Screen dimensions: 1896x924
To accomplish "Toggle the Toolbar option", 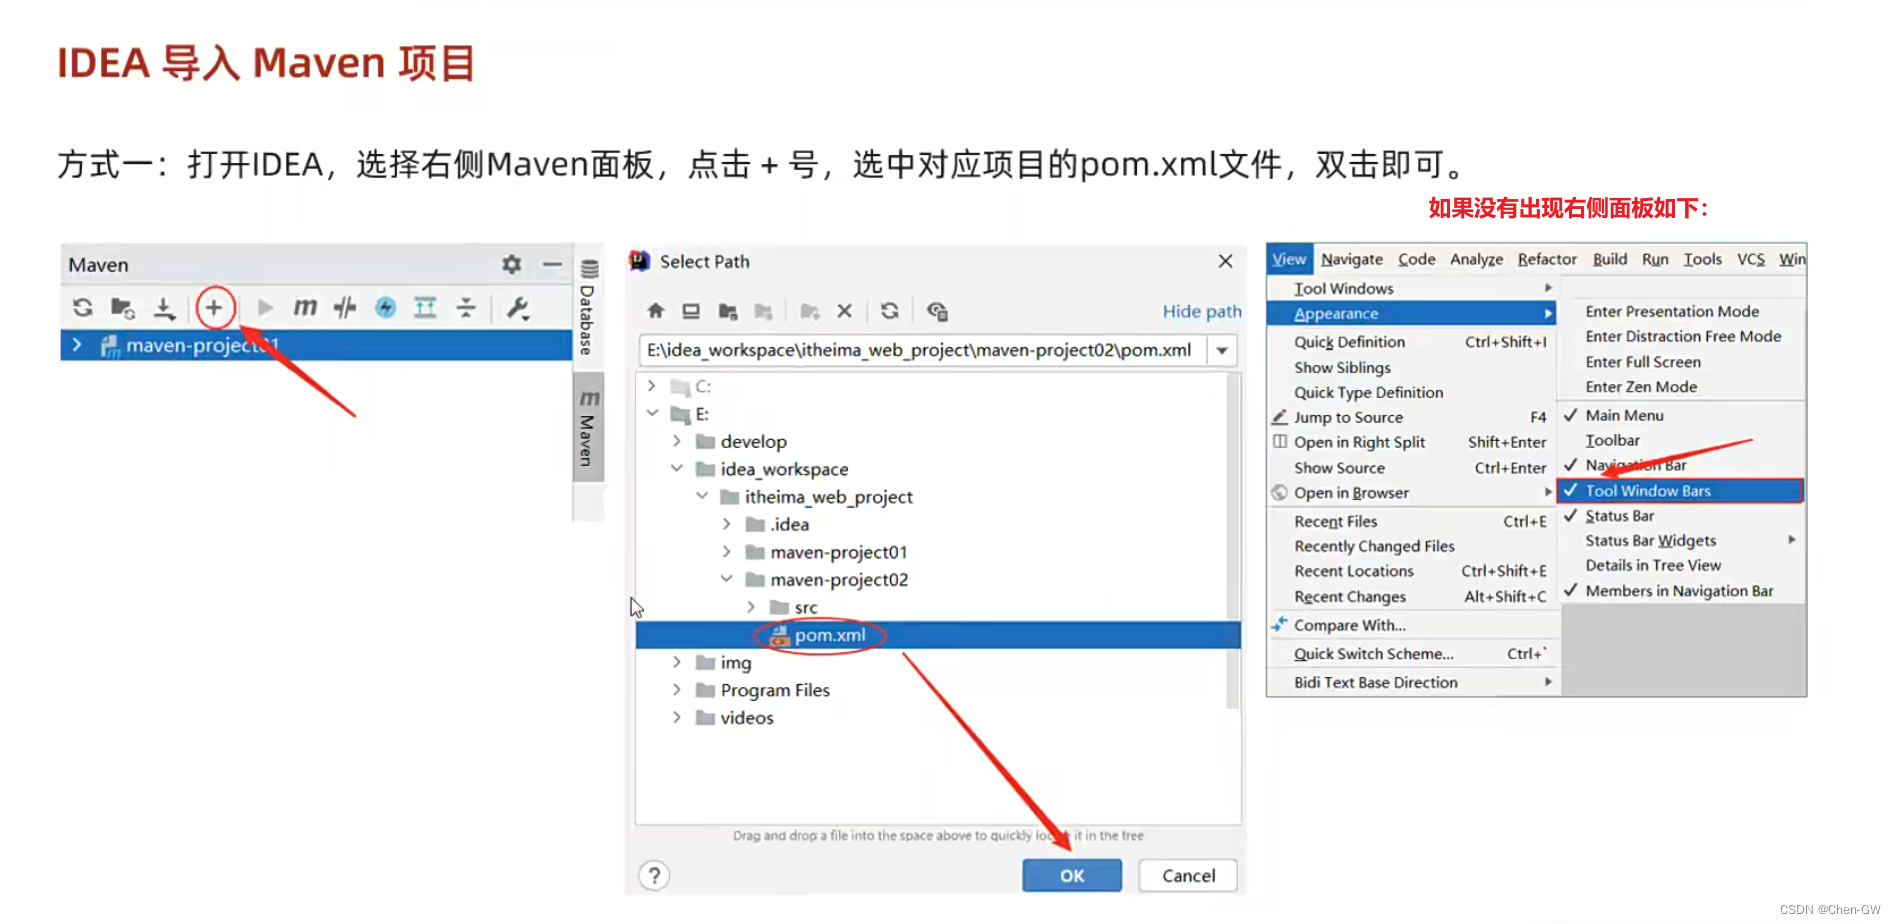I will pyautogui.click(x=1682, y=440).
